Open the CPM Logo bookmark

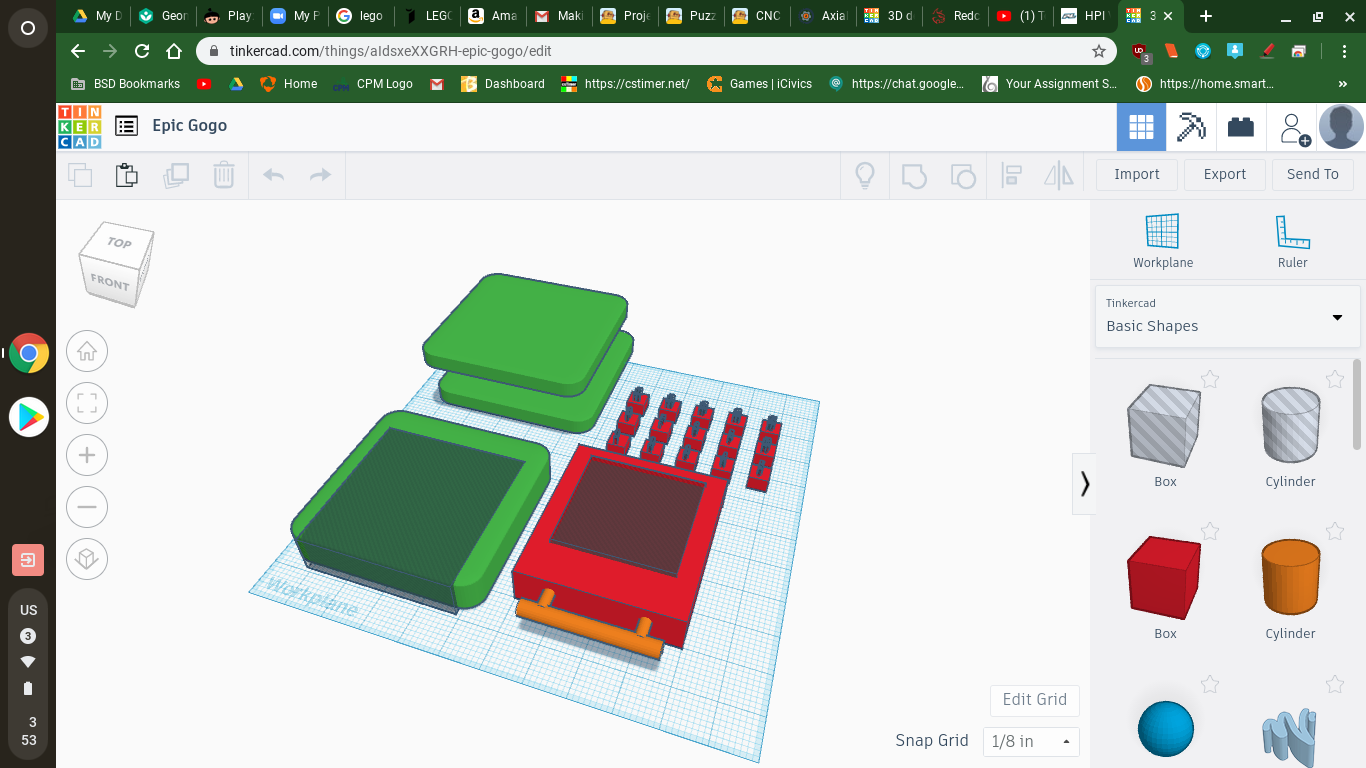coord(373,84)
